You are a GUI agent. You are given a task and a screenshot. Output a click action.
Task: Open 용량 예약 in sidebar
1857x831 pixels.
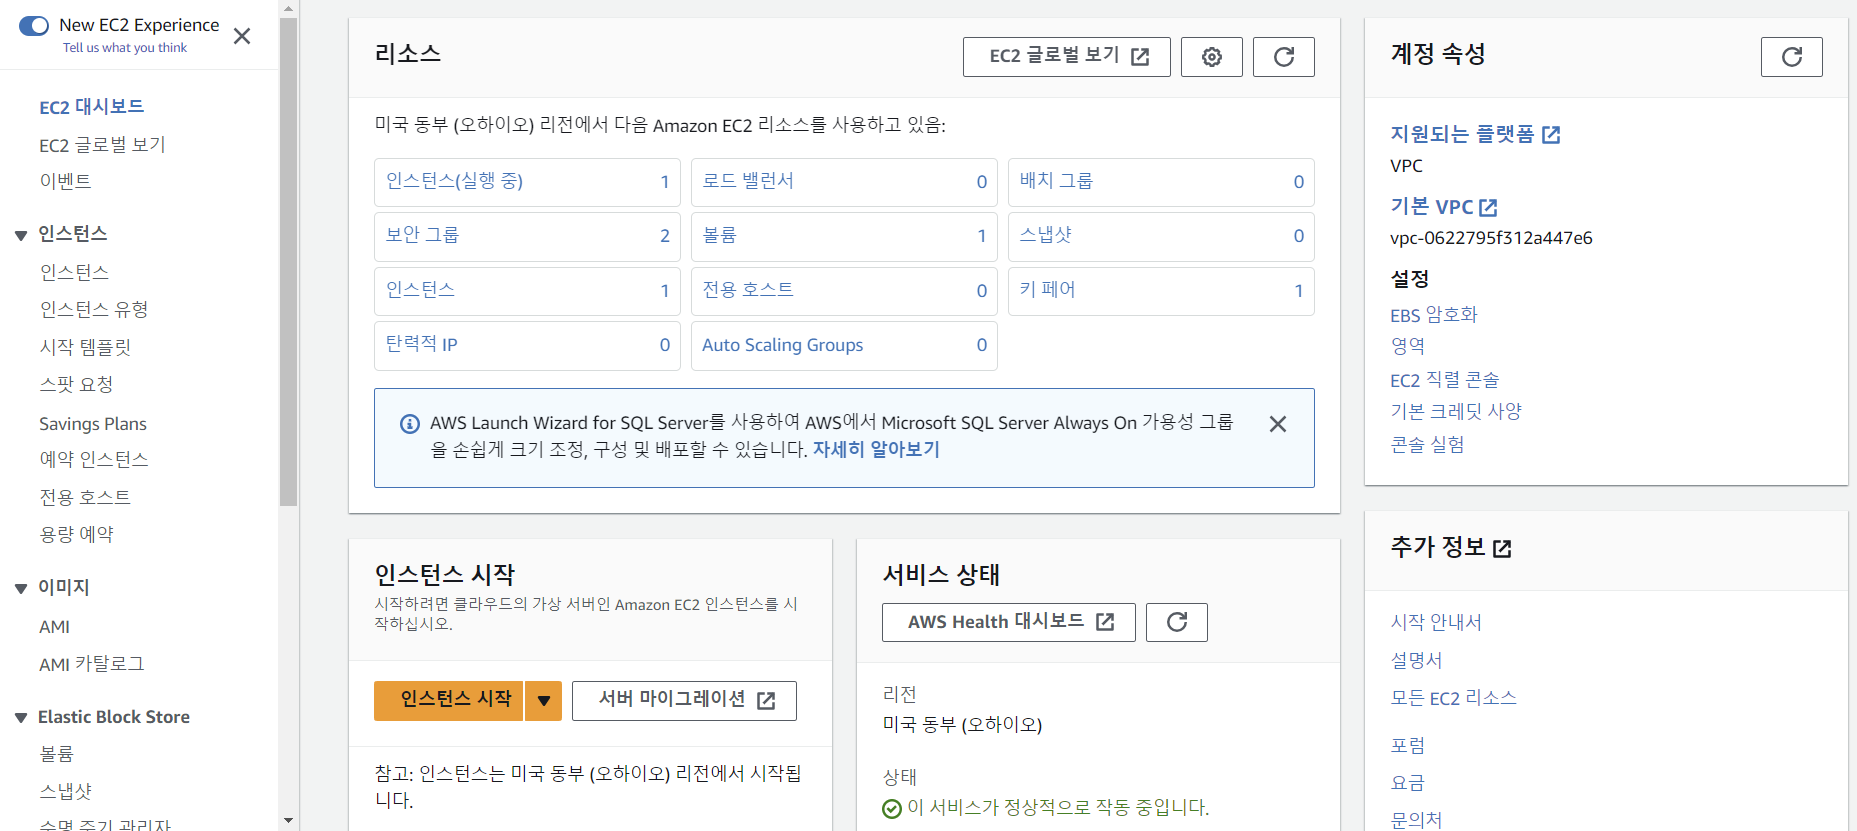click(x=76, y=534)
